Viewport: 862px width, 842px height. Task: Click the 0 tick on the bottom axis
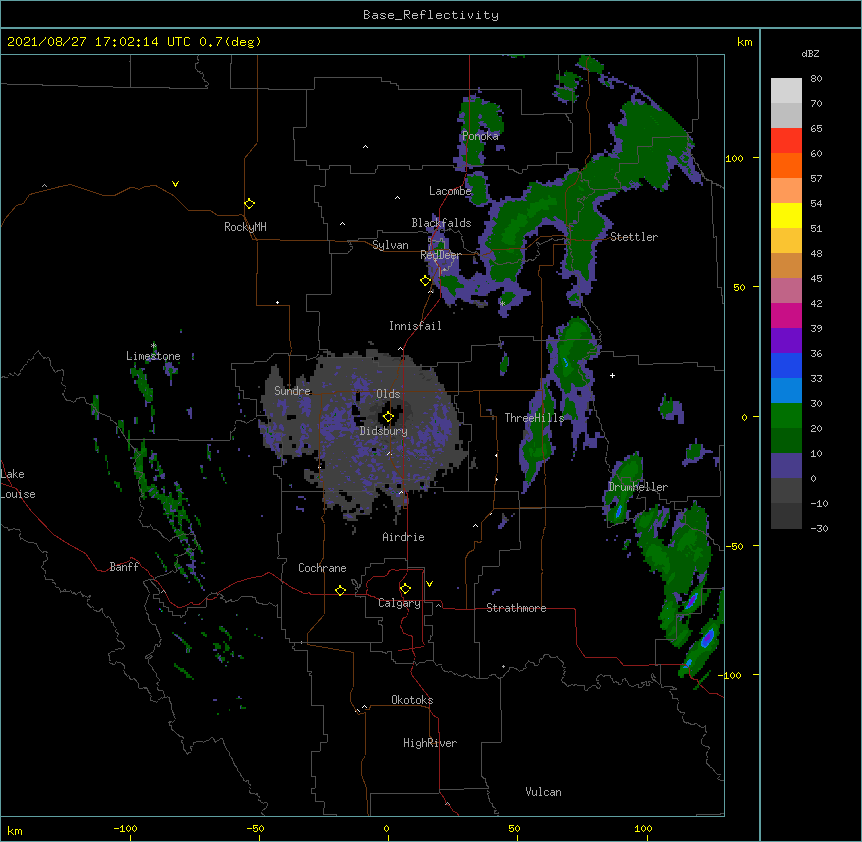tap(386, 828)
